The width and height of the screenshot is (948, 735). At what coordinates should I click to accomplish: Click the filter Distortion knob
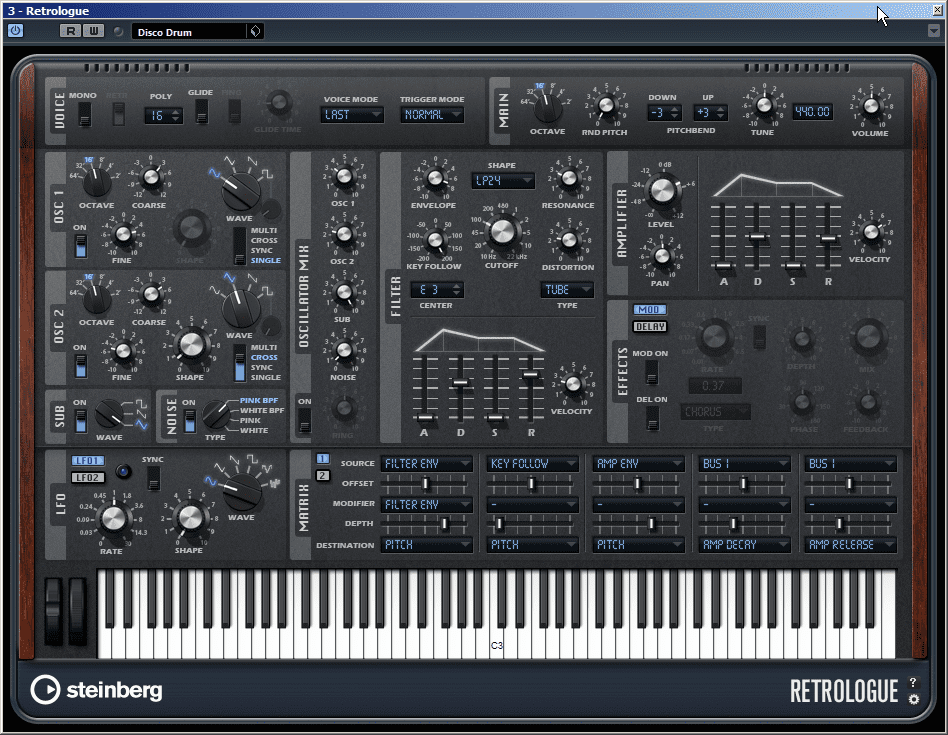click(568, 240)
